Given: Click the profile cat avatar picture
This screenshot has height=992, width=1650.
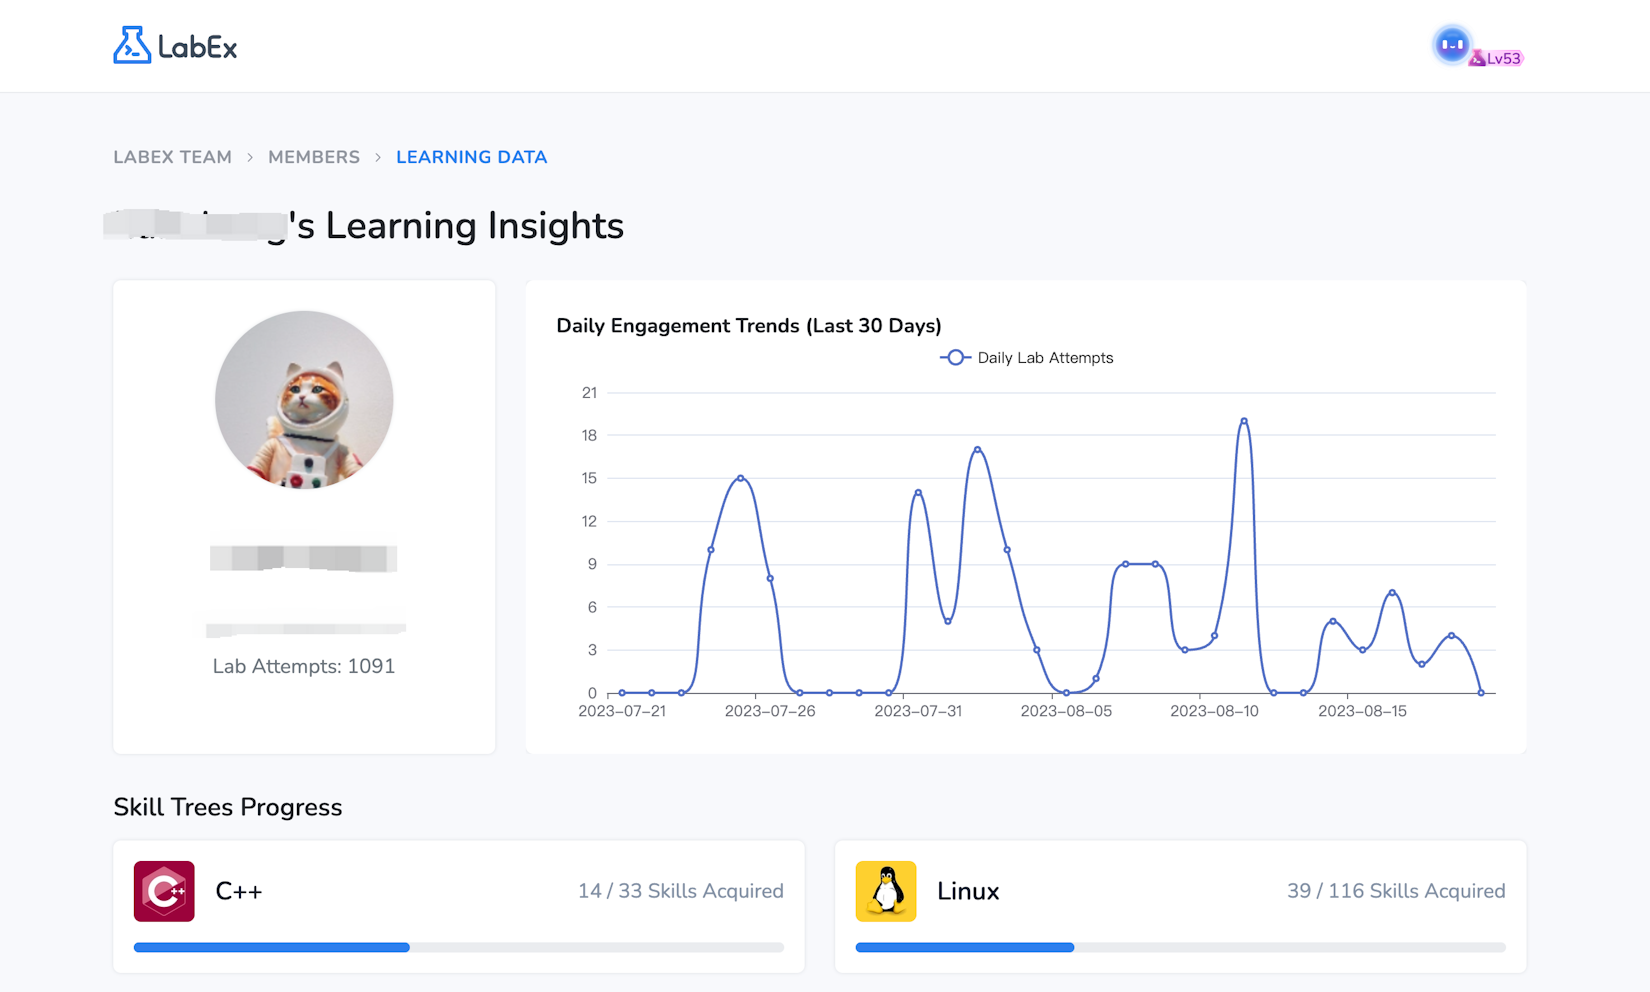Looking at the screenshot, I should 303,400.
